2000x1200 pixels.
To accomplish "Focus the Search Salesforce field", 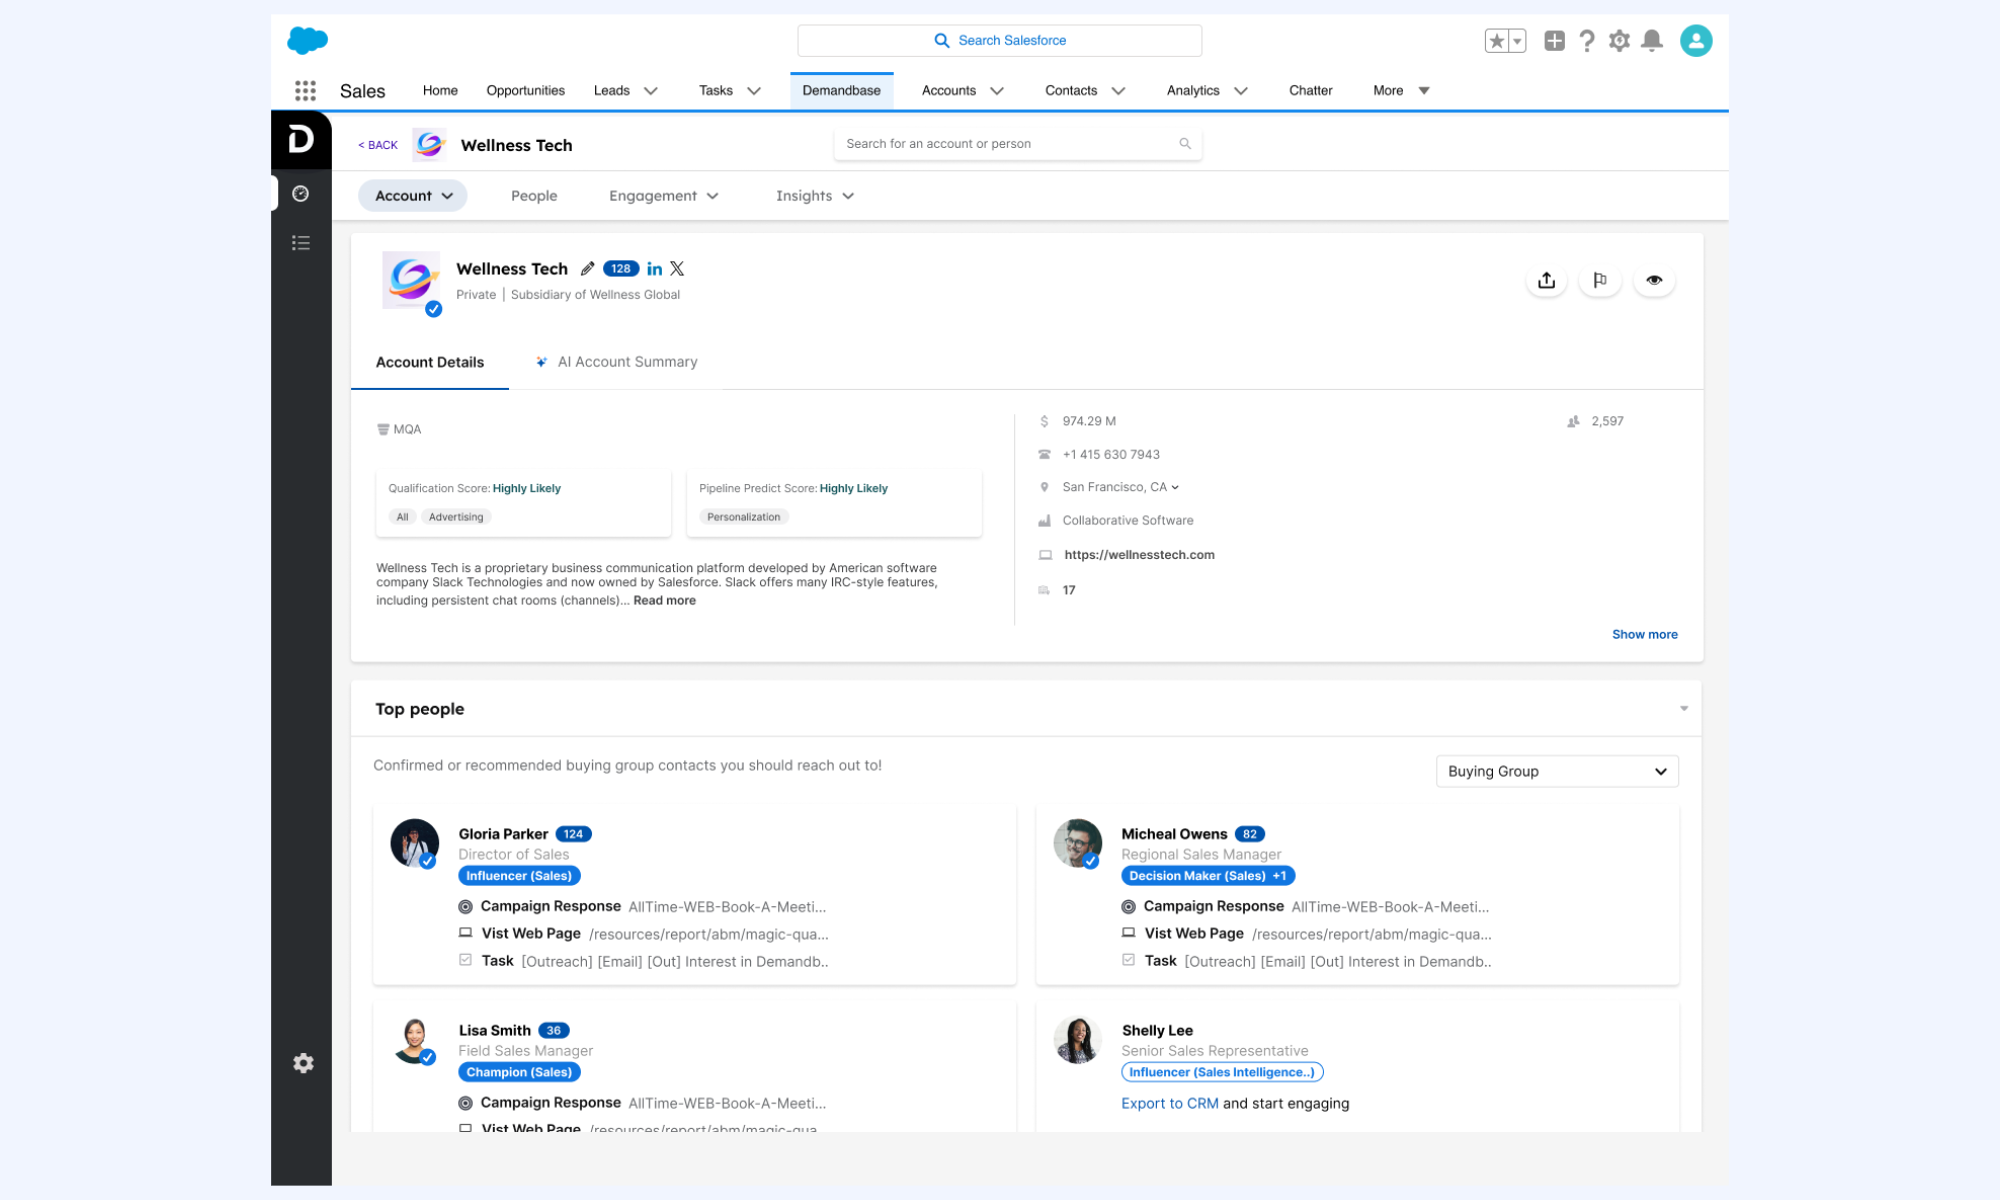I will point(999,41).
